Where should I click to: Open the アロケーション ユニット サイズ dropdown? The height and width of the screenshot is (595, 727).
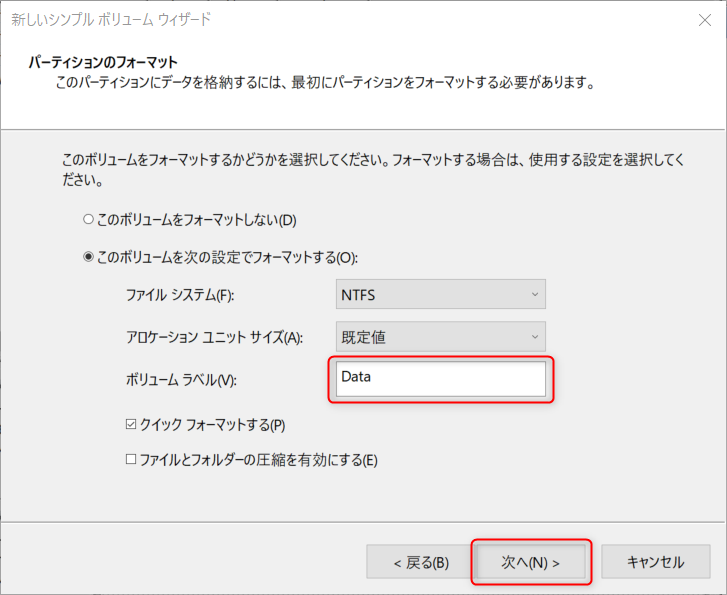[440, 336]
